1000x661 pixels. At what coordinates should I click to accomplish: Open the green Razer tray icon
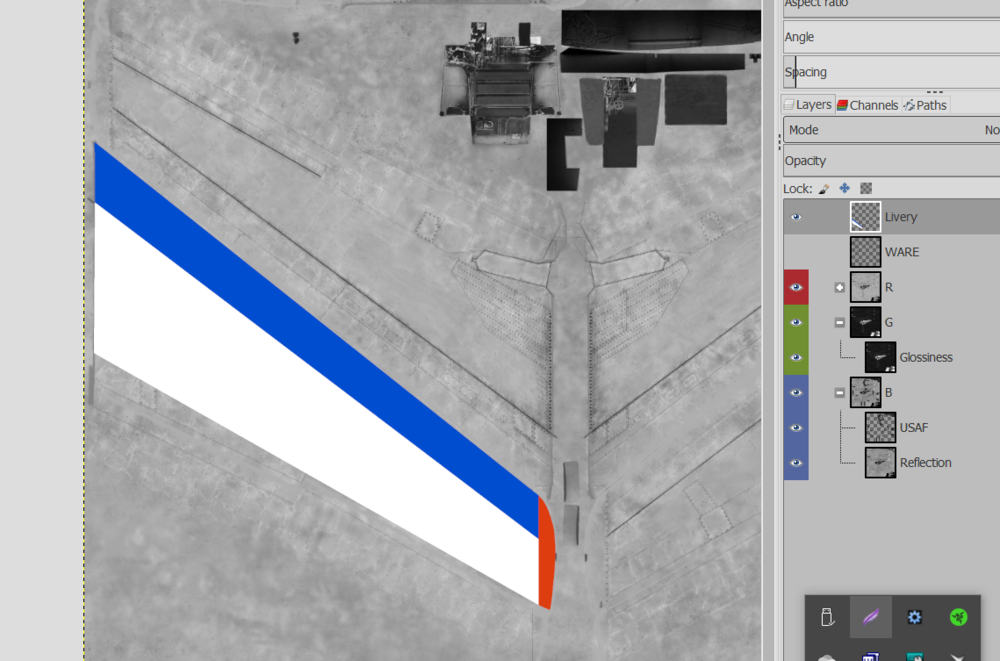tap(958, 617)
